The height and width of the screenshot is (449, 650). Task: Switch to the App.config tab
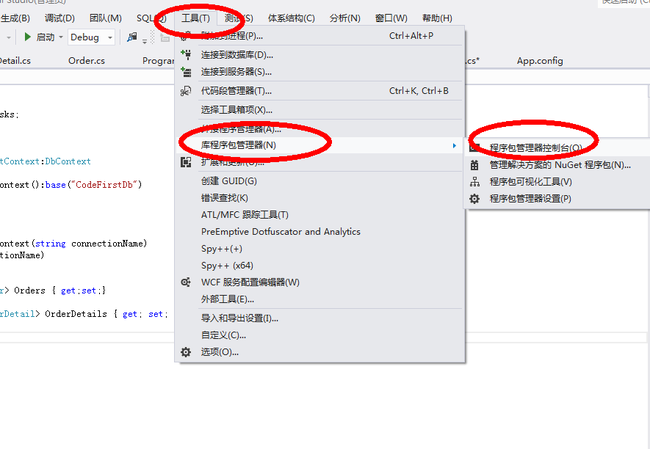tap(540, 61)
